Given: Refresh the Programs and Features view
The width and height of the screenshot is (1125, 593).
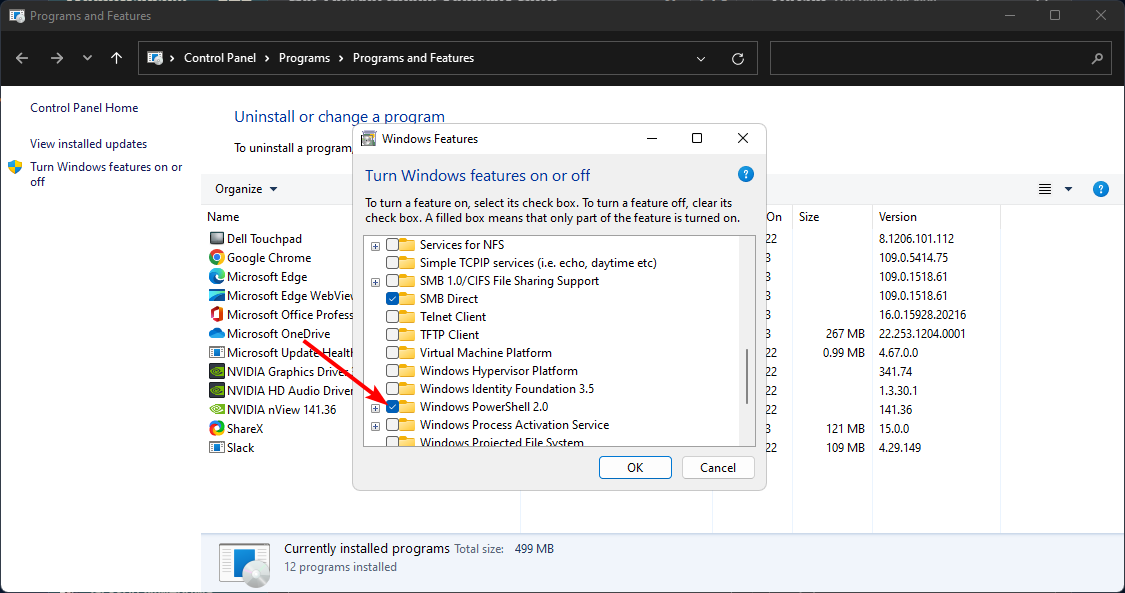Looking at the screenshot, I should [738, 59].
